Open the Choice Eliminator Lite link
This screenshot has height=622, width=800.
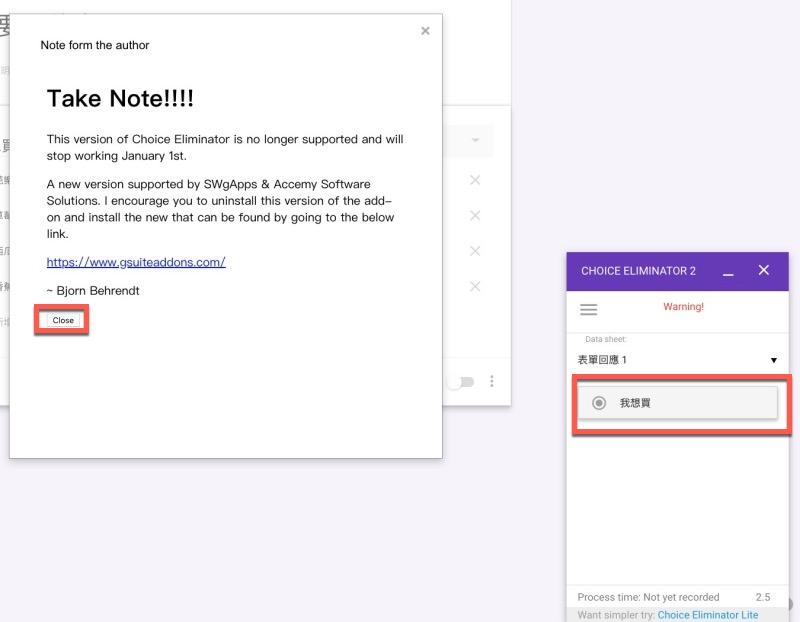708,615
